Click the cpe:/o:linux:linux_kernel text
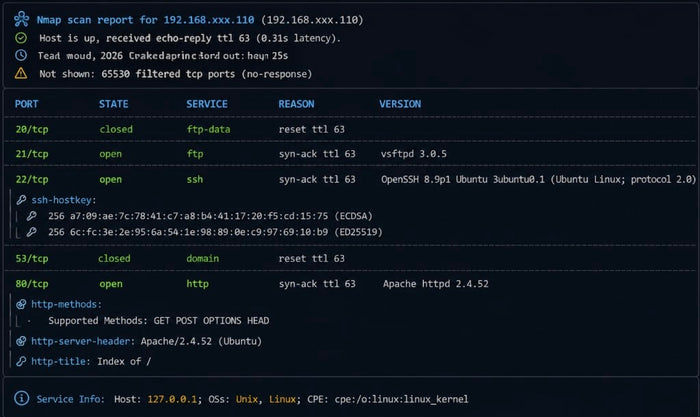The image size is (700, 417). coord(401,399)
